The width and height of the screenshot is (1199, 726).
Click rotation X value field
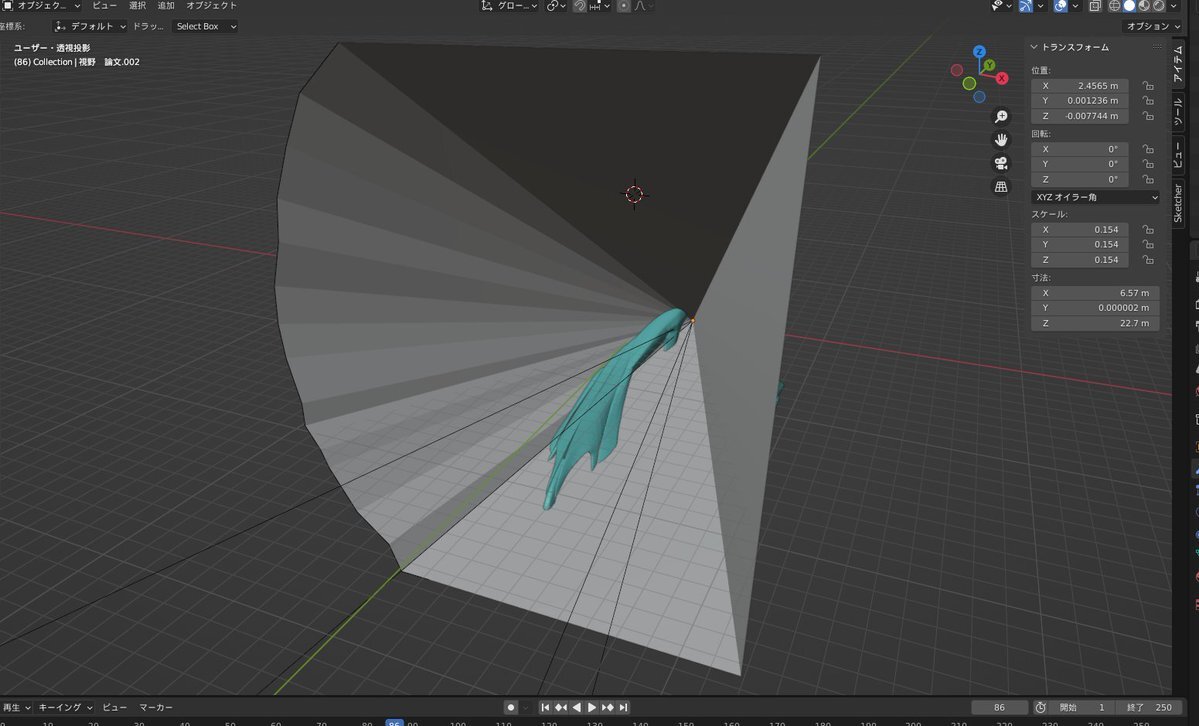pos(1080,149)
